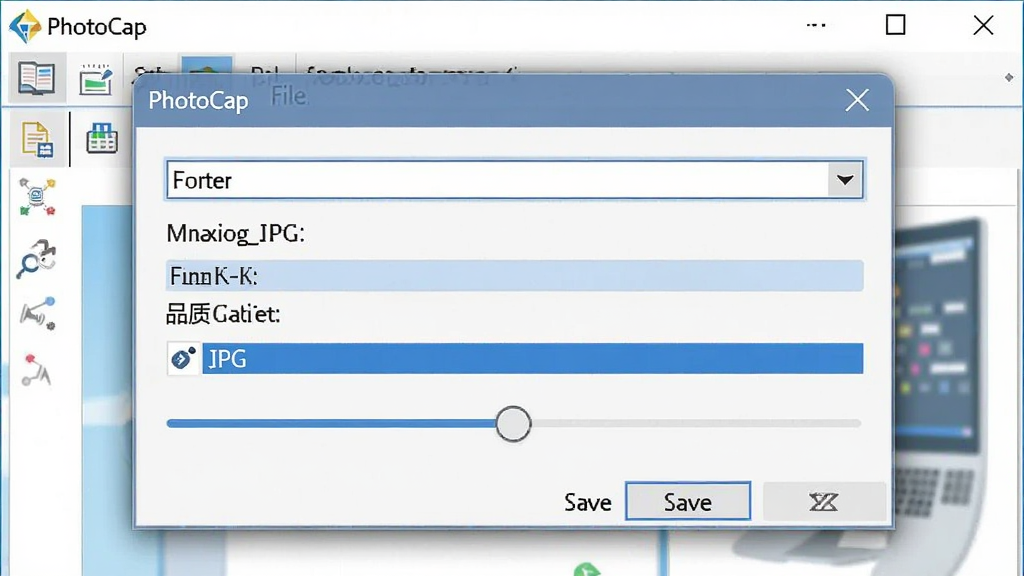This screenshot has width=1024, height=576.
Task: Click the PhotoCap logo in title bar
Action: 25,26
